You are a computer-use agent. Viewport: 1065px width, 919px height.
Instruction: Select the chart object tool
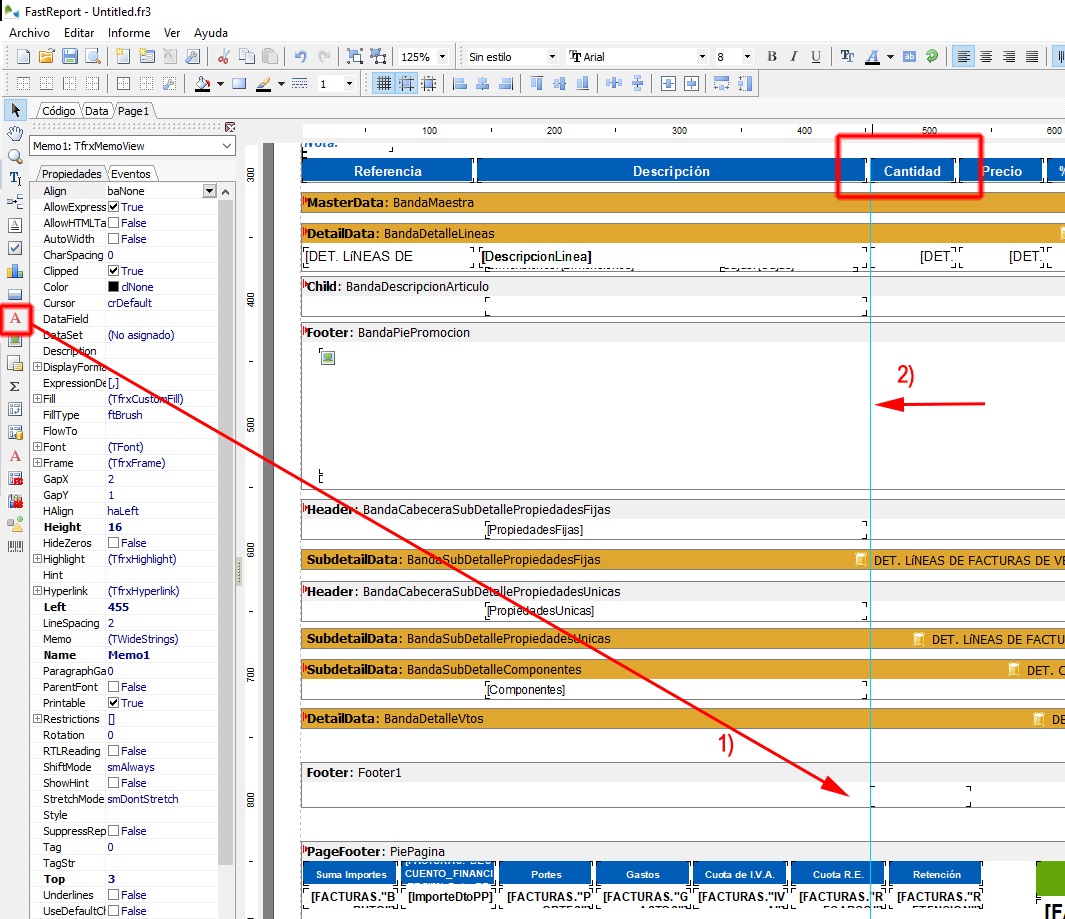point(15,271)
